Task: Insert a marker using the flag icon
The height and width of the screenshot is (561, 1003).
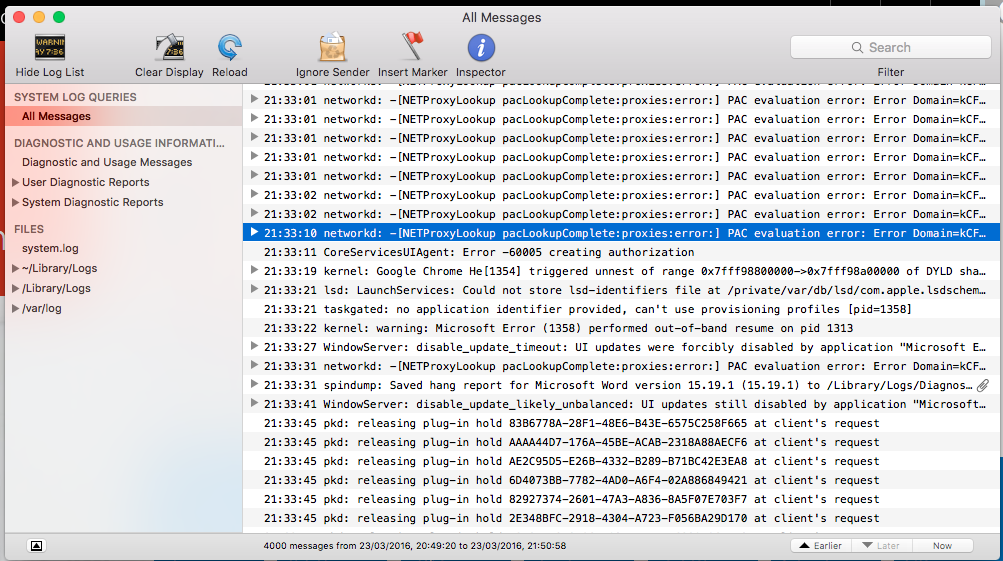Action: (413, 48)
